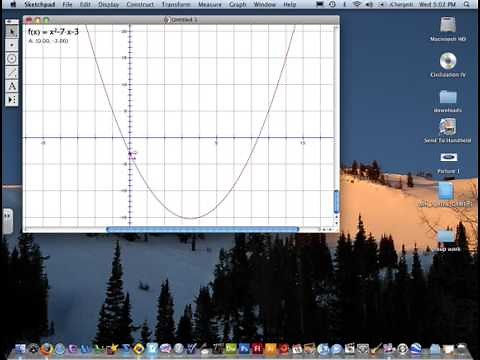The width and height of the screenshot is (480, 360).
Task: Open Finder from the Dock
Action: [x=20, y=349]
